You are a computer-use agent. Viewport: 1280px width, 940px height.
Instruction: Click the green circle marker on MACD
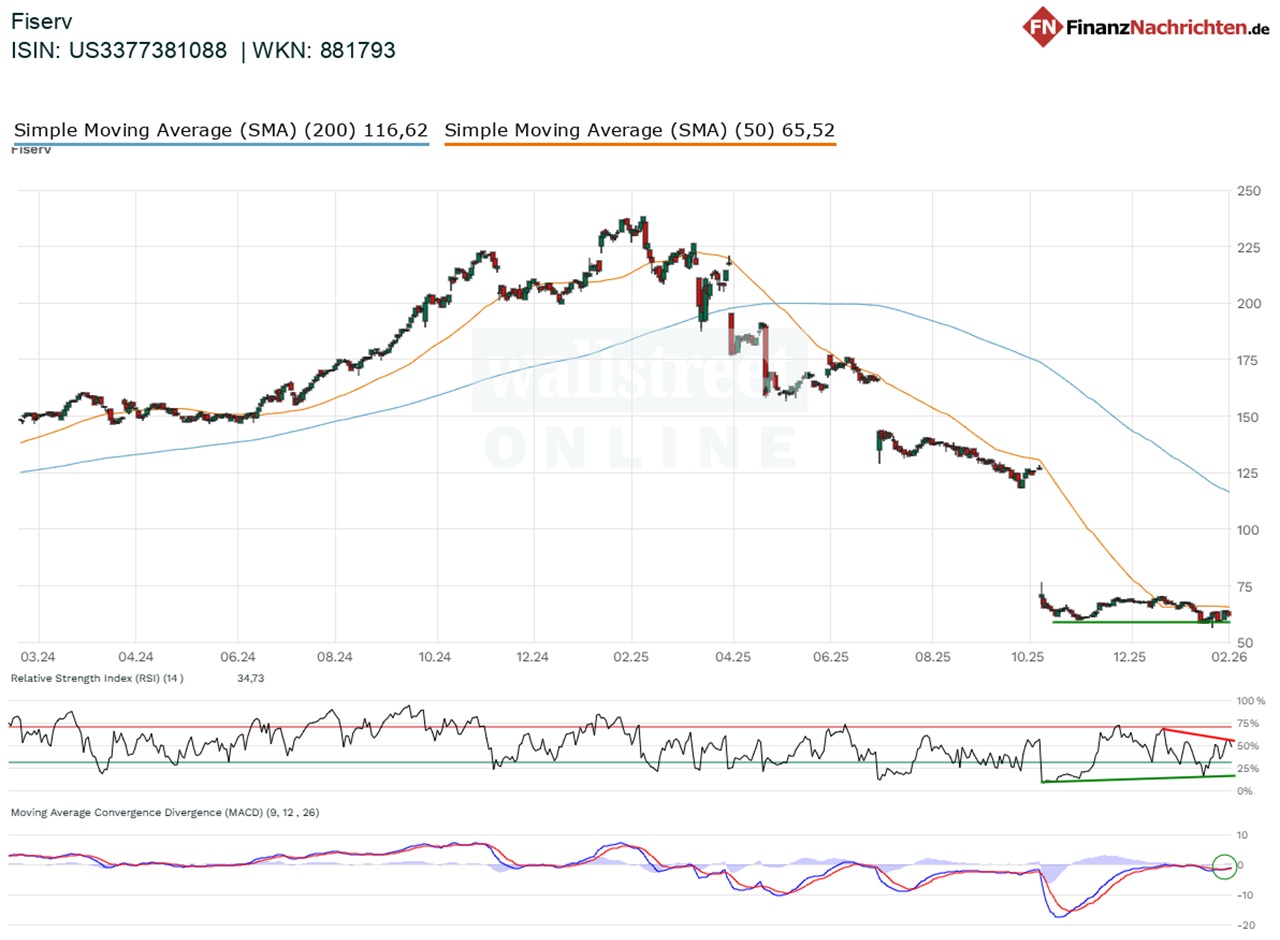[x=1224, y=866]
